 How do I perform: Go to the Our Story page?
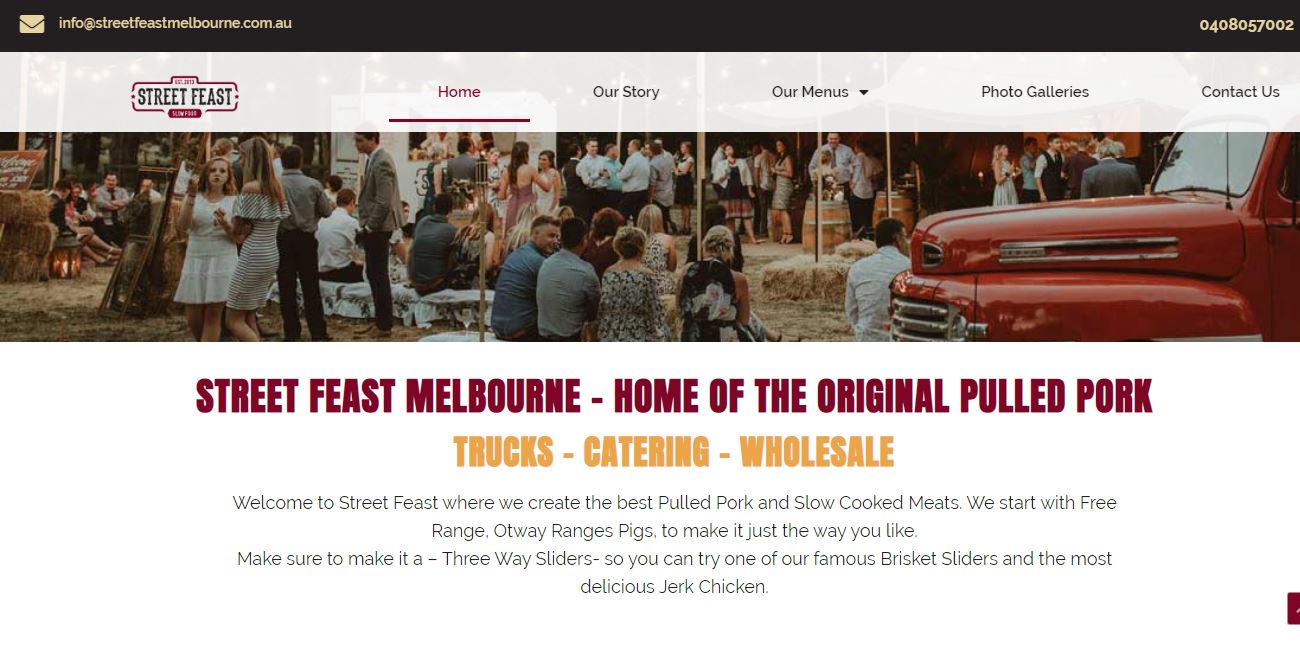click(x=626, y=92)
